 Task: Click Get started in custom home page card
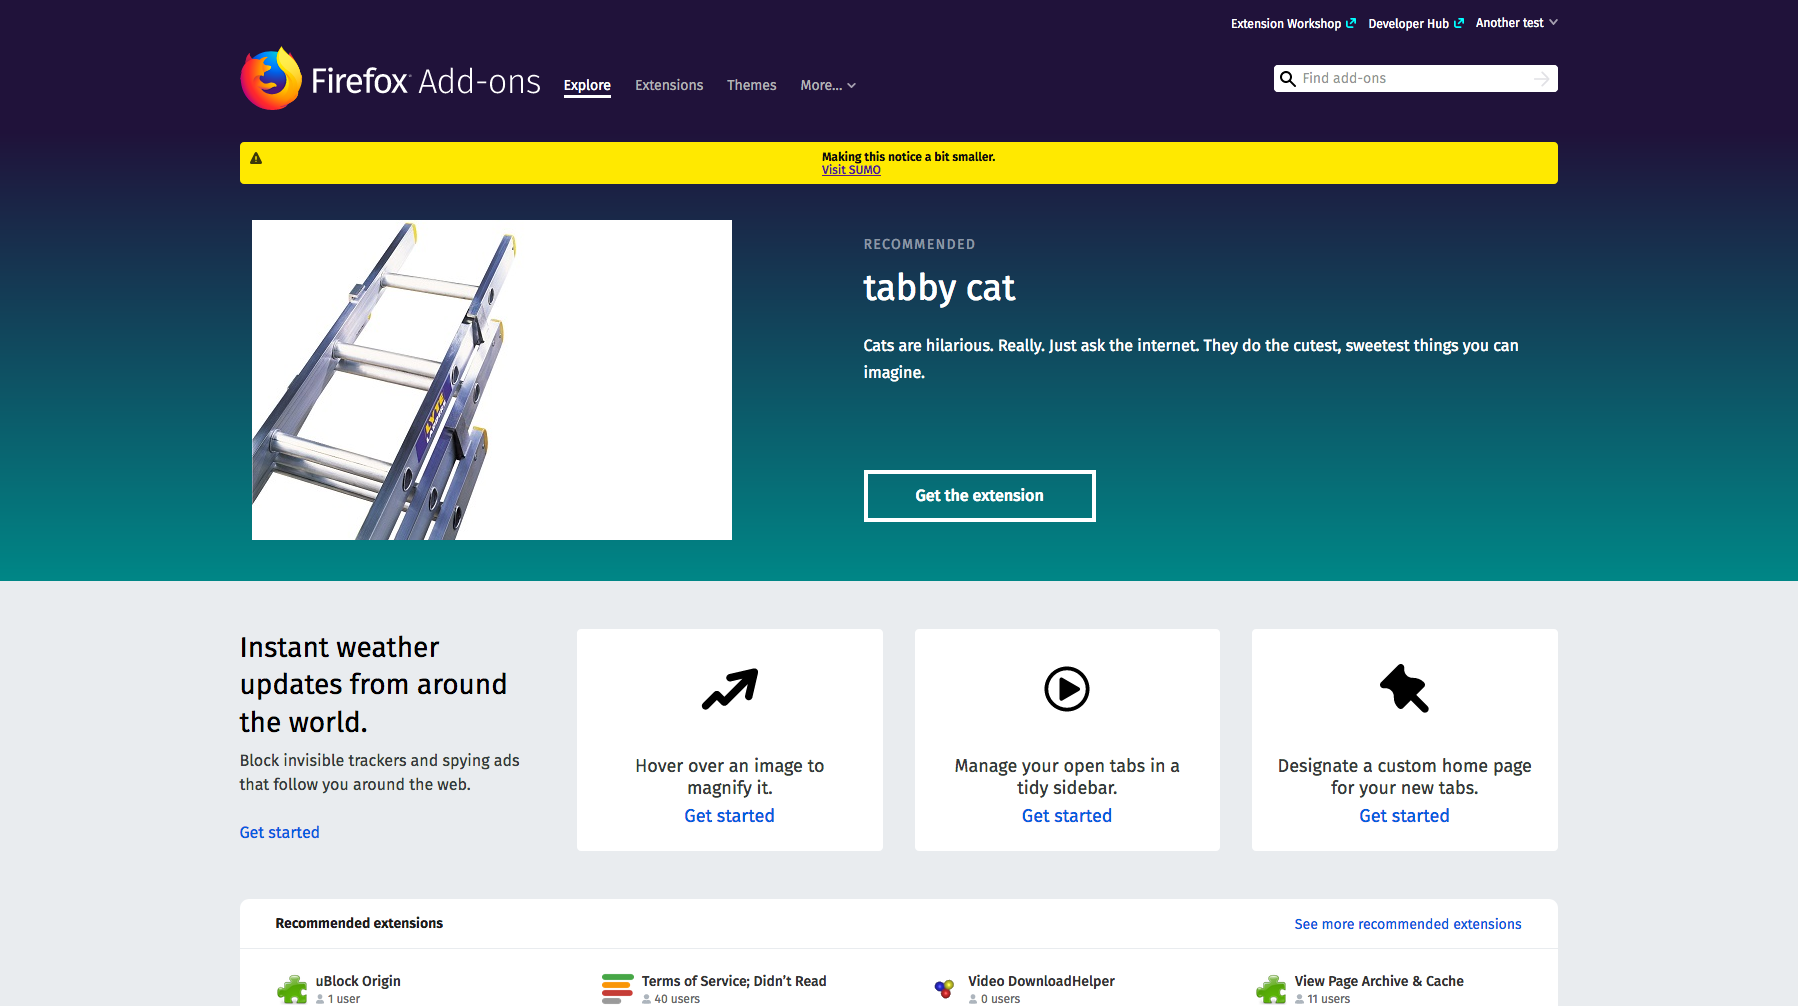(x=1404, y=816)
